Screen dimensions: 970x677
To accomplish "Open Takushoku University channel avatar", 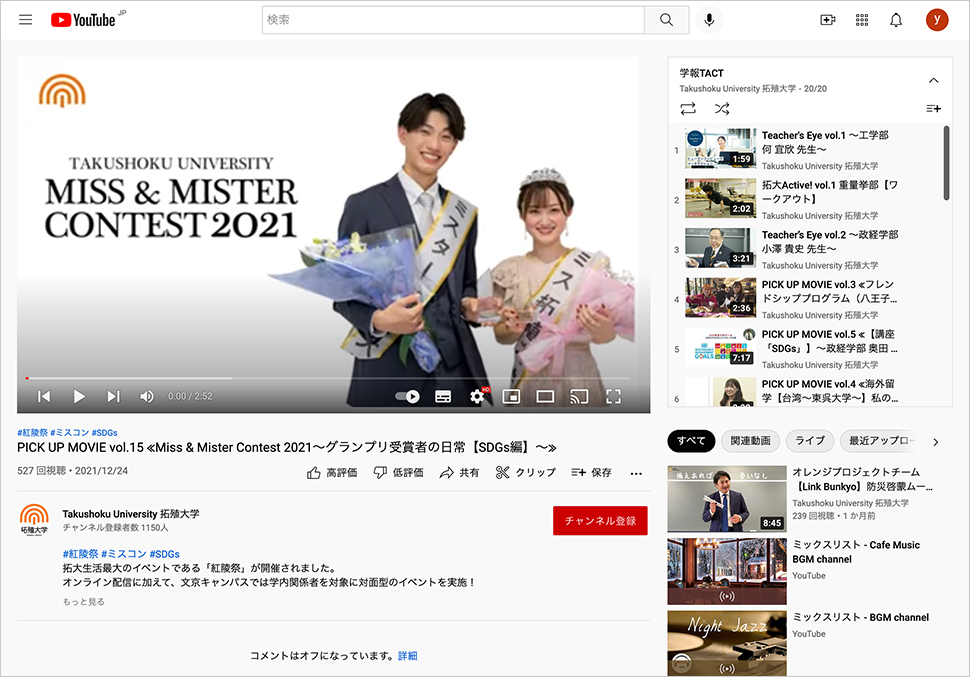I will 34,520.
